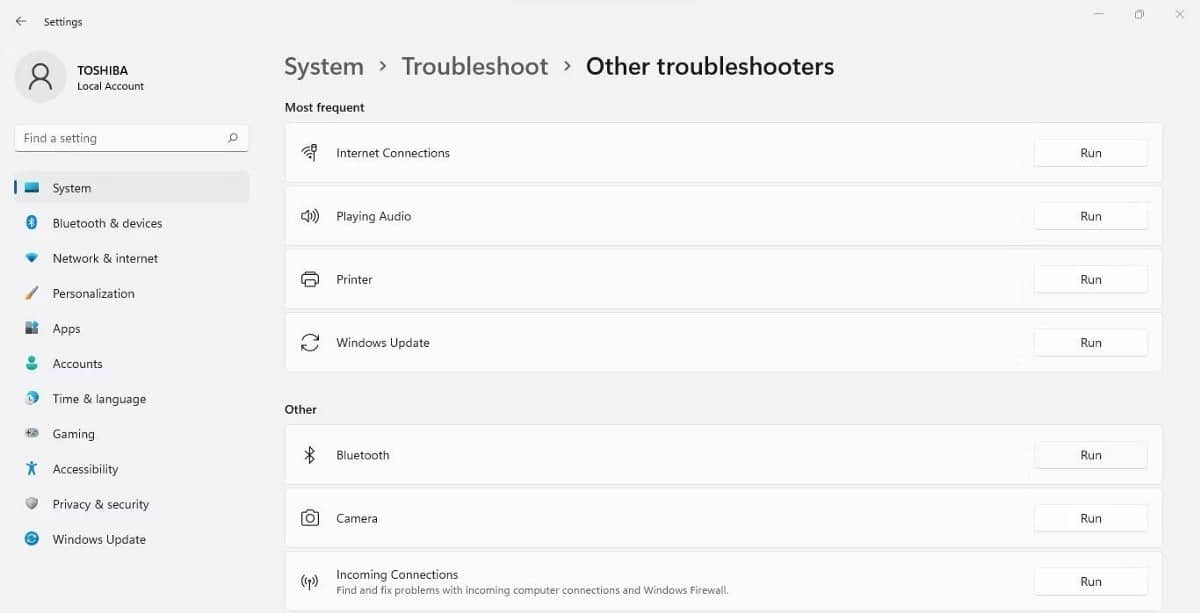
Task: Run the Playing Audio troubleshooter
Action: [x=1090, y=216]
